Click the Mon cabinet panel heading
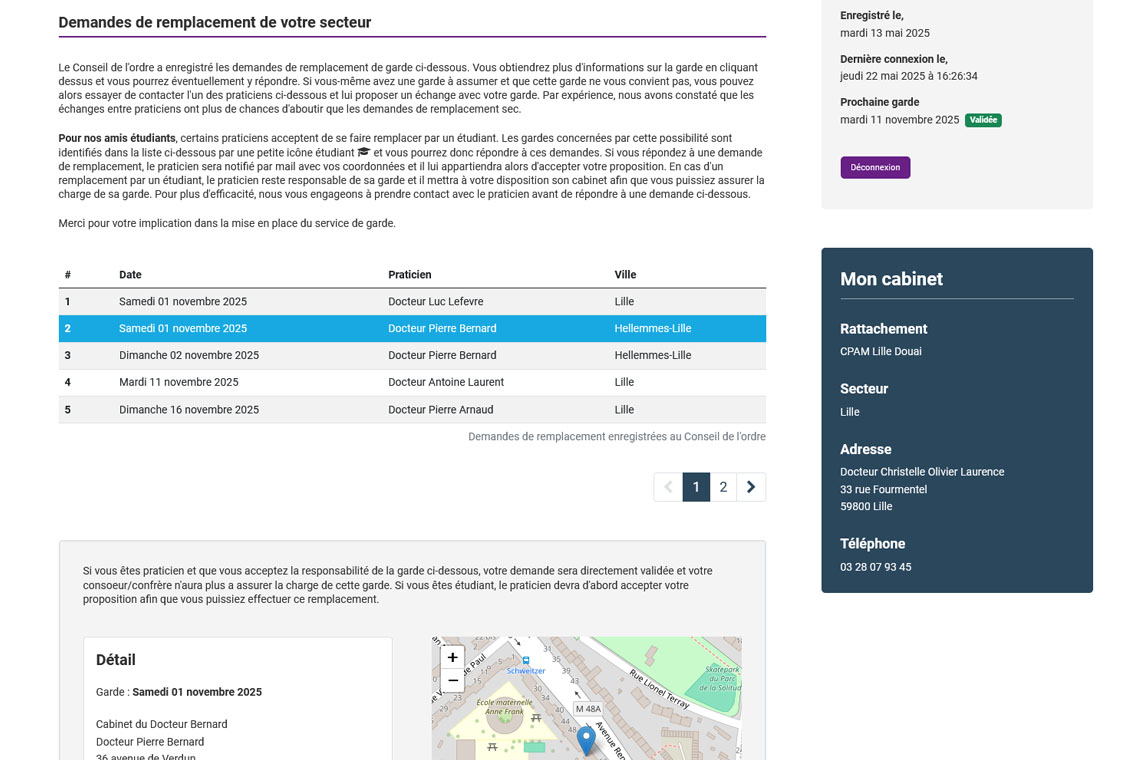The width and height of the screenshot is (1140, 760). pyautogui.click(x=891, y=279)
